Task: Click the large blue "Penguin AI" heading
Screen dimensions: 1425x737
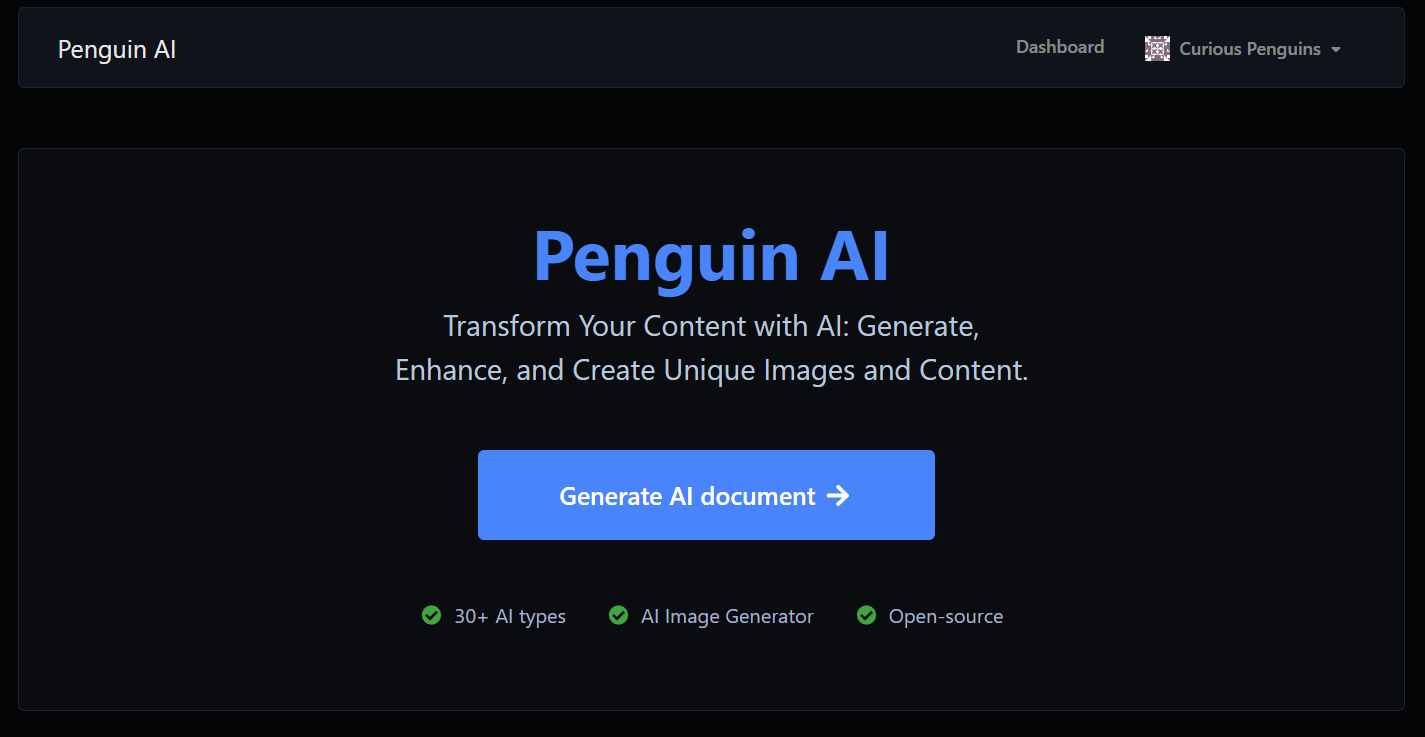Action: coord(711,256)
